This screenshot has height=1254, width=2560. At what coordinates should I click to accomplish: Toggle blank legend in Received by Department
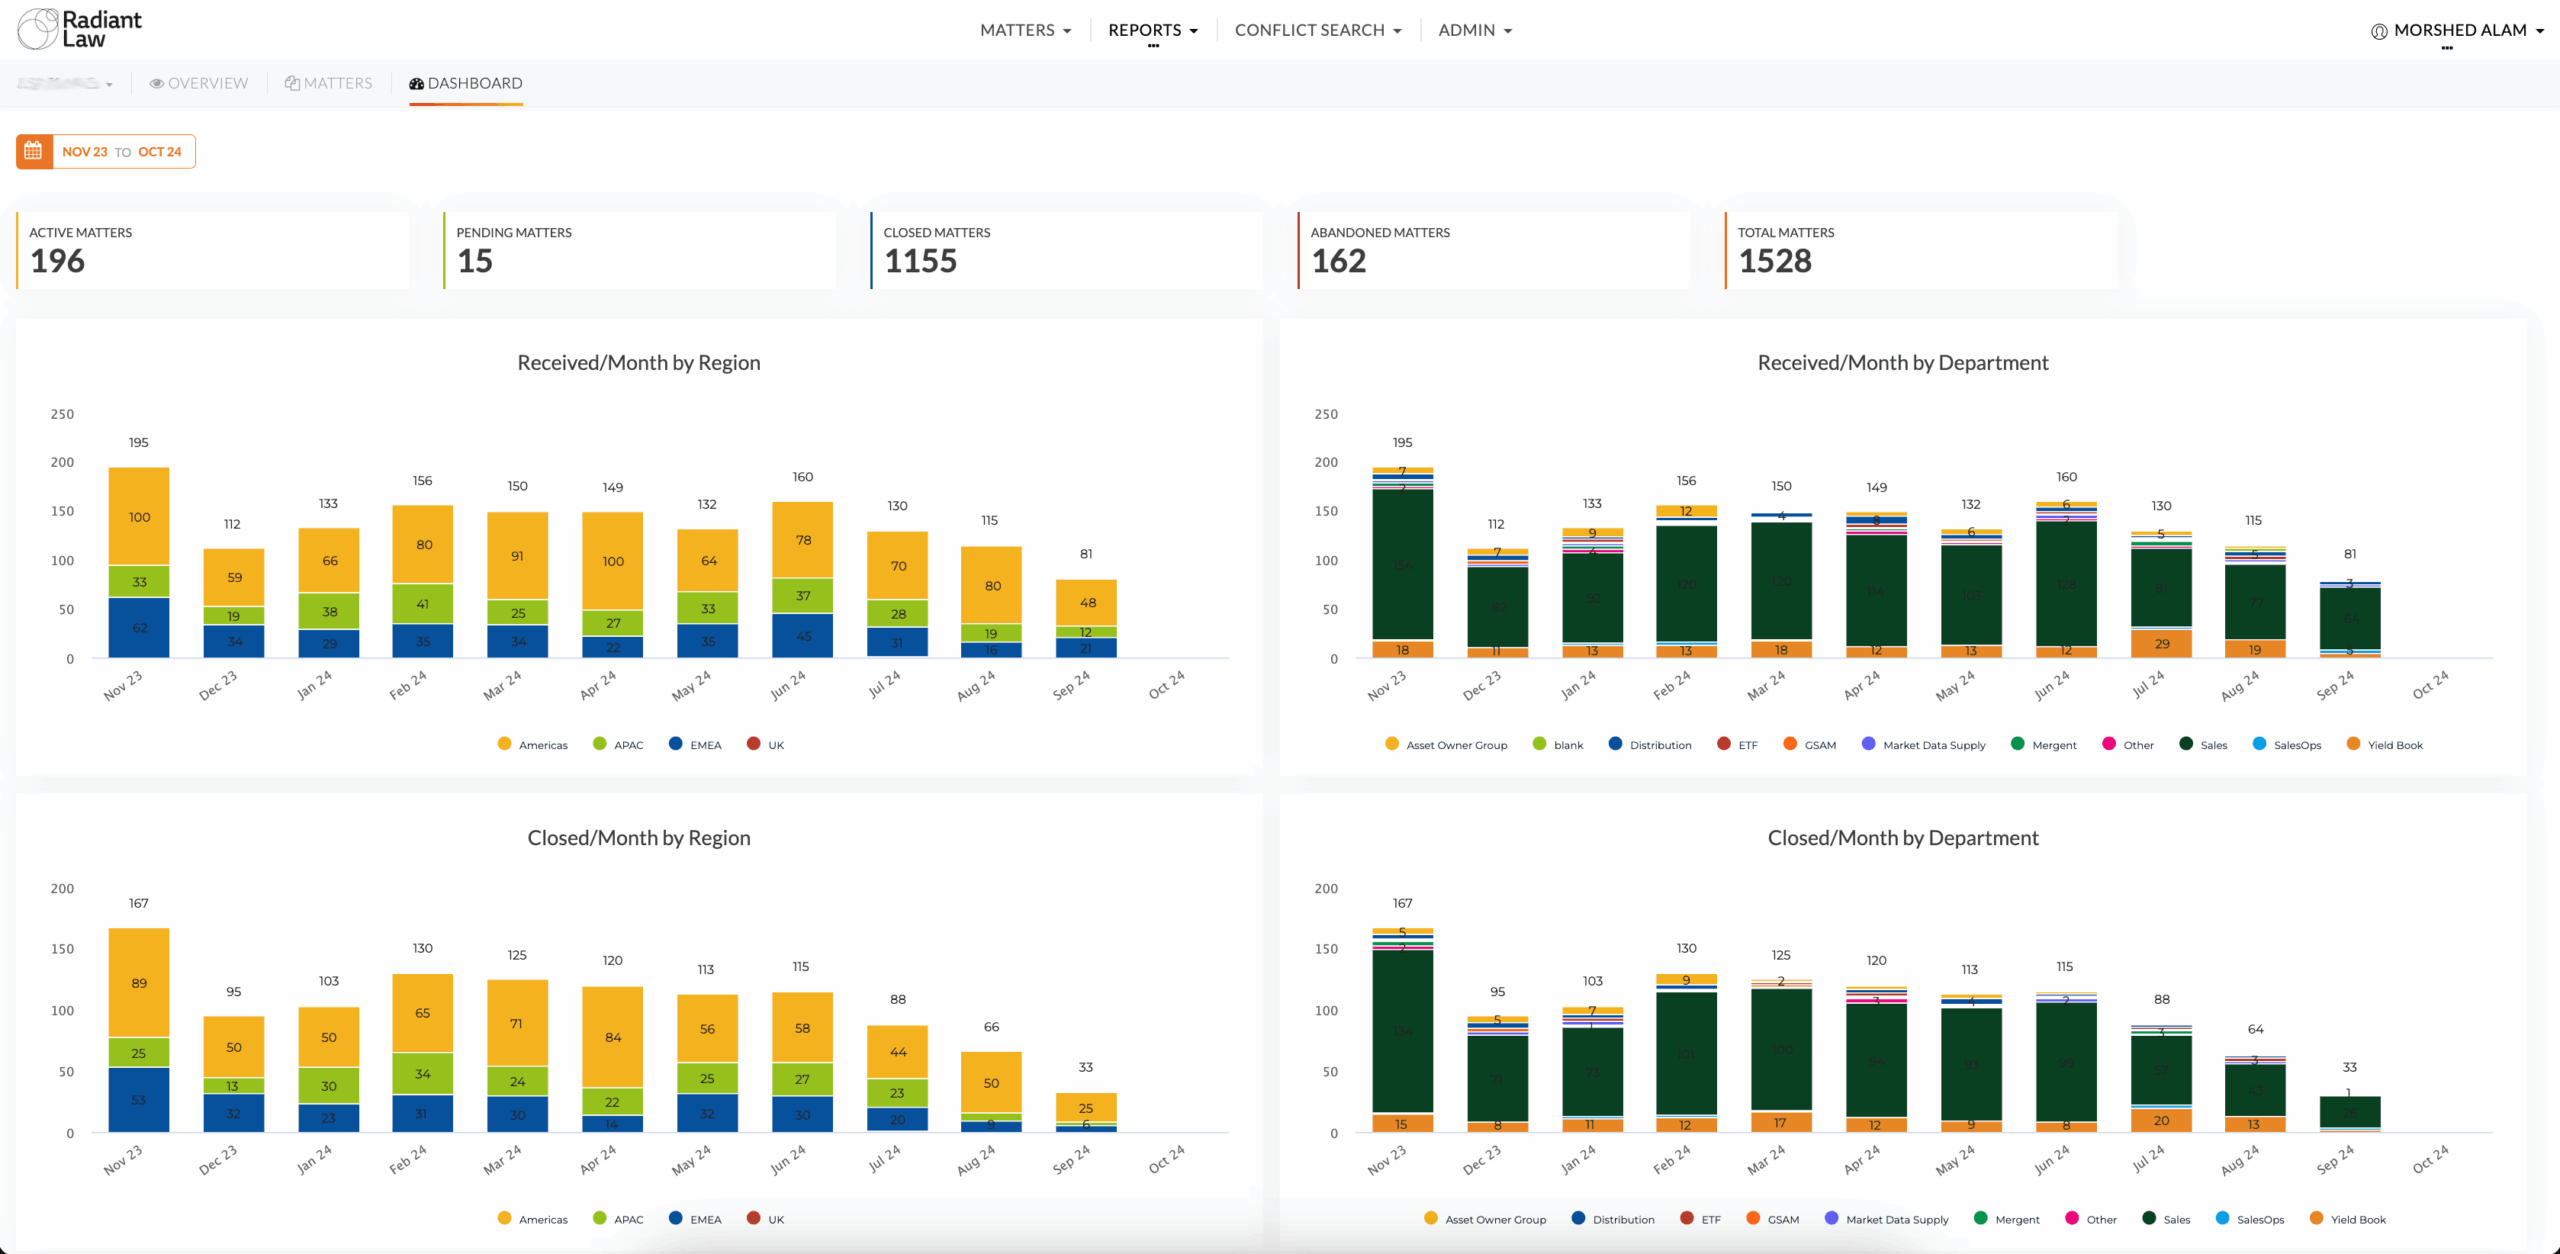click(1558, 745)
